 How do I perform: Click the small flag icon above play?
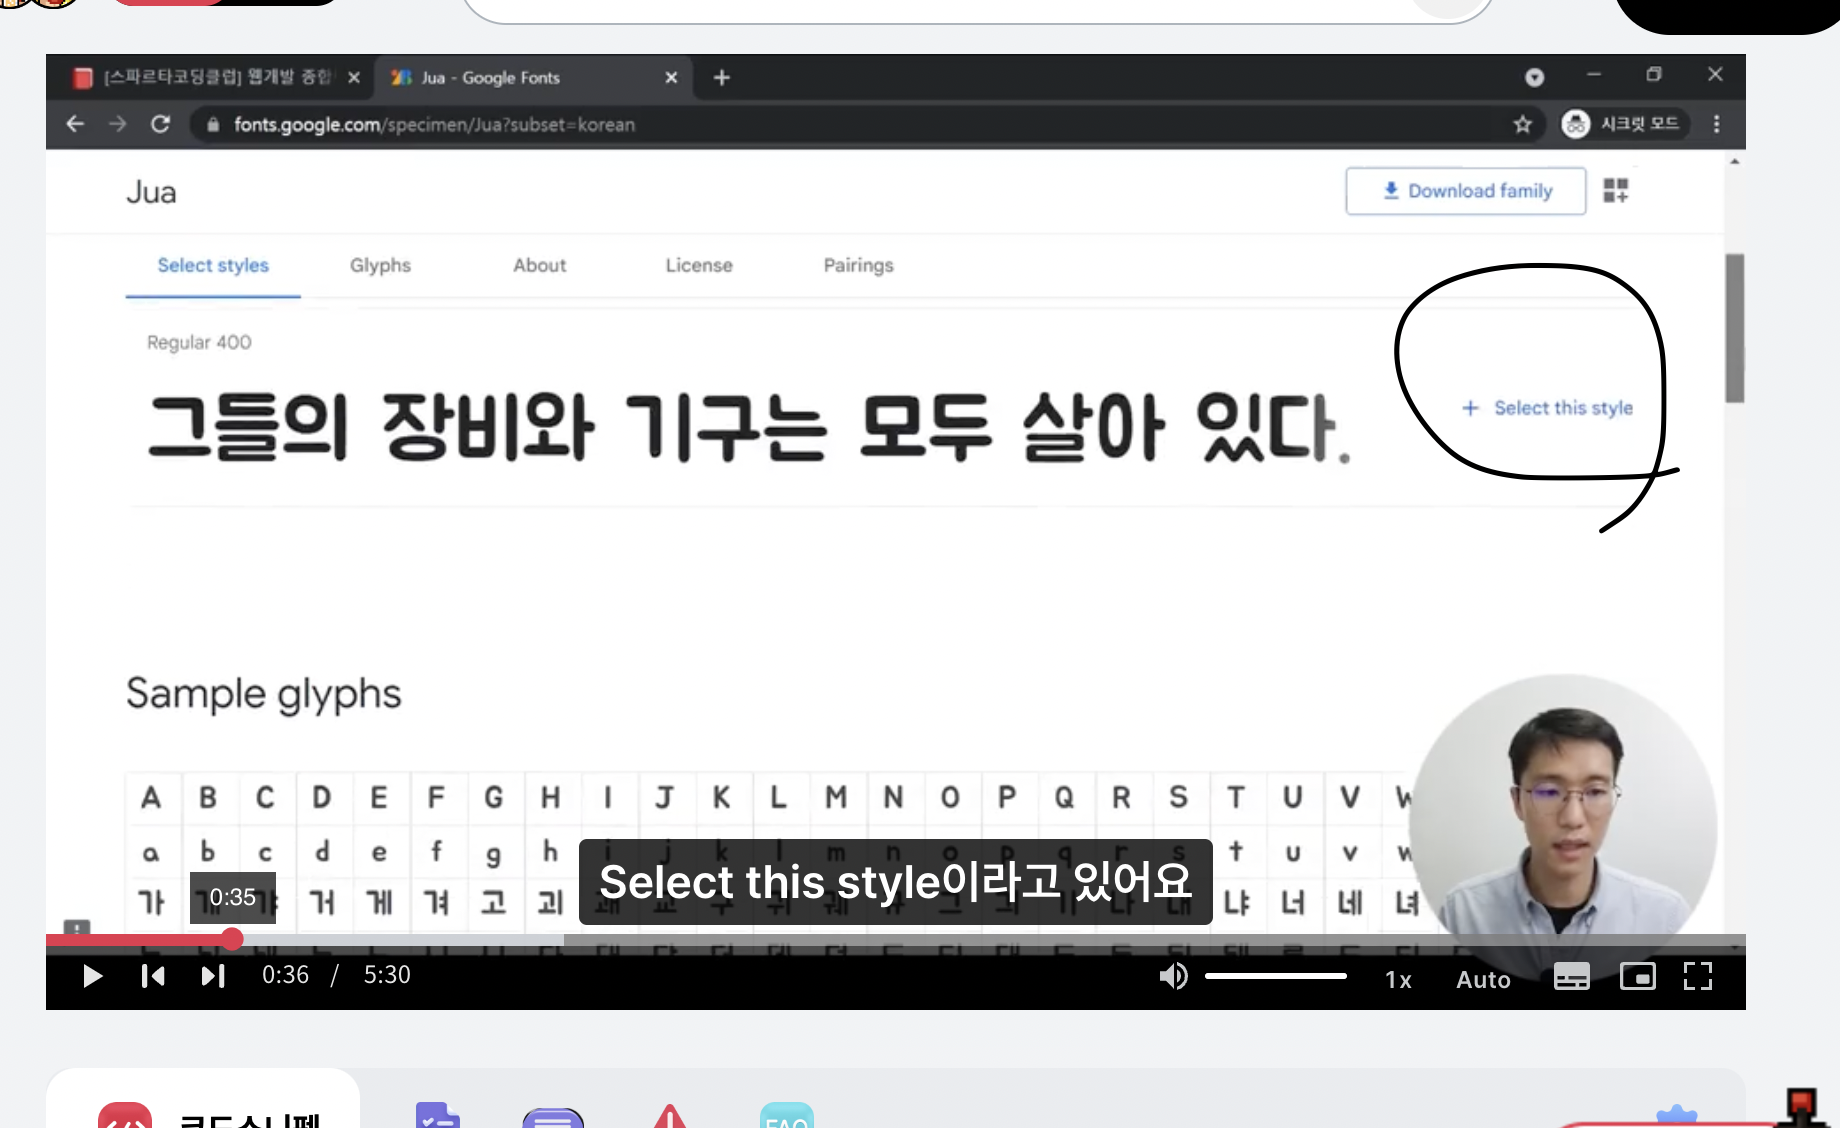tap(77, 927)
